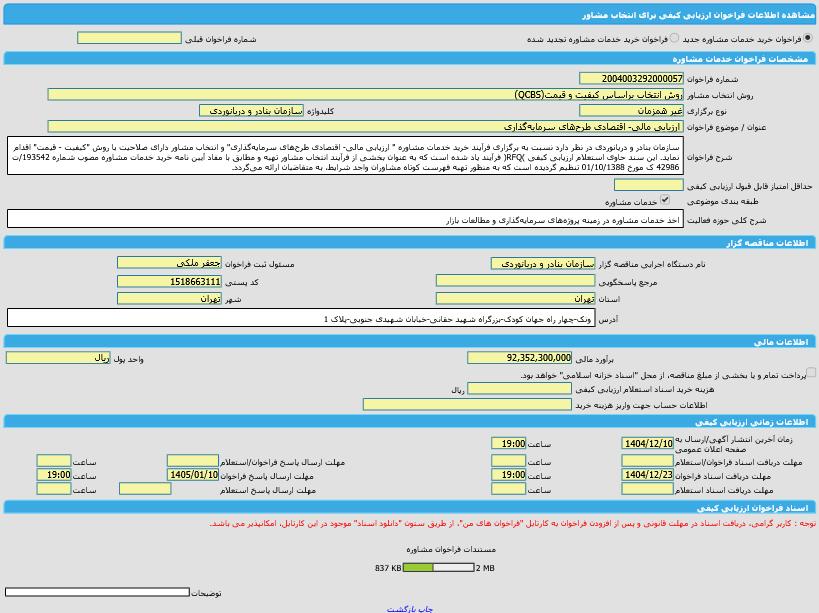Click the previous call number field (شماره فراخوان قبلی)
The width and height of the screenshot is (819, 613).
coord(129,38)
